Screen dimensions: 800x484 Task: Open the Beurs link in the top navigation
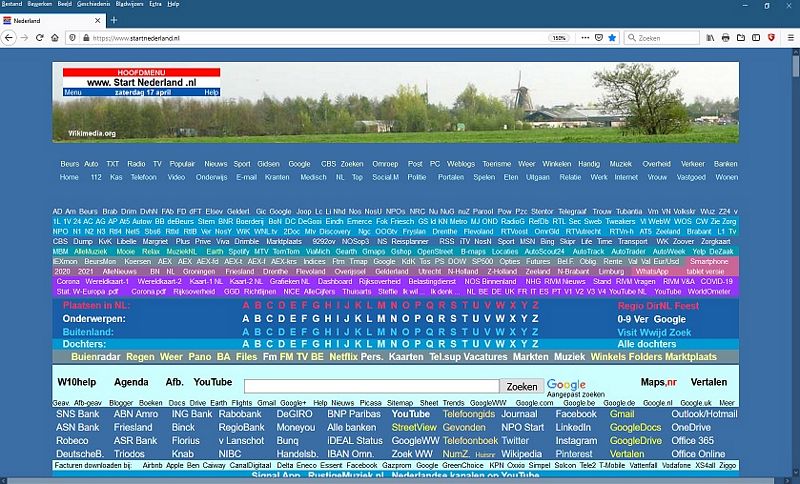[x=69, y=164]
